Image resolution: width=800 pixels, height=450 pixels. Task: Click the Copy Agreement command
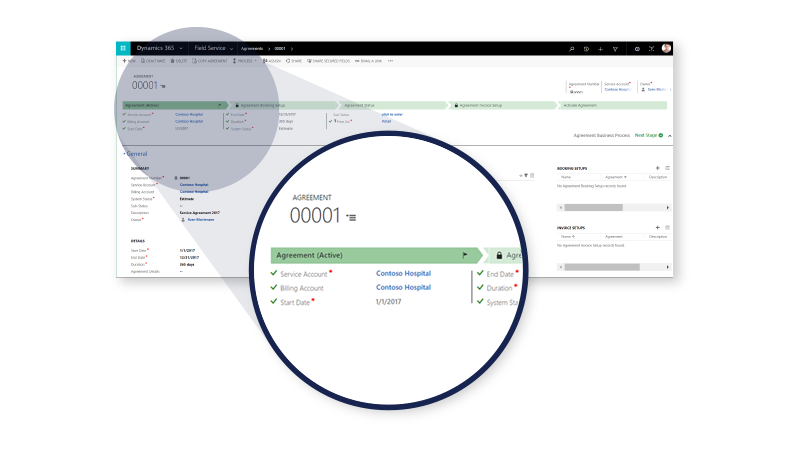[210, 61]
